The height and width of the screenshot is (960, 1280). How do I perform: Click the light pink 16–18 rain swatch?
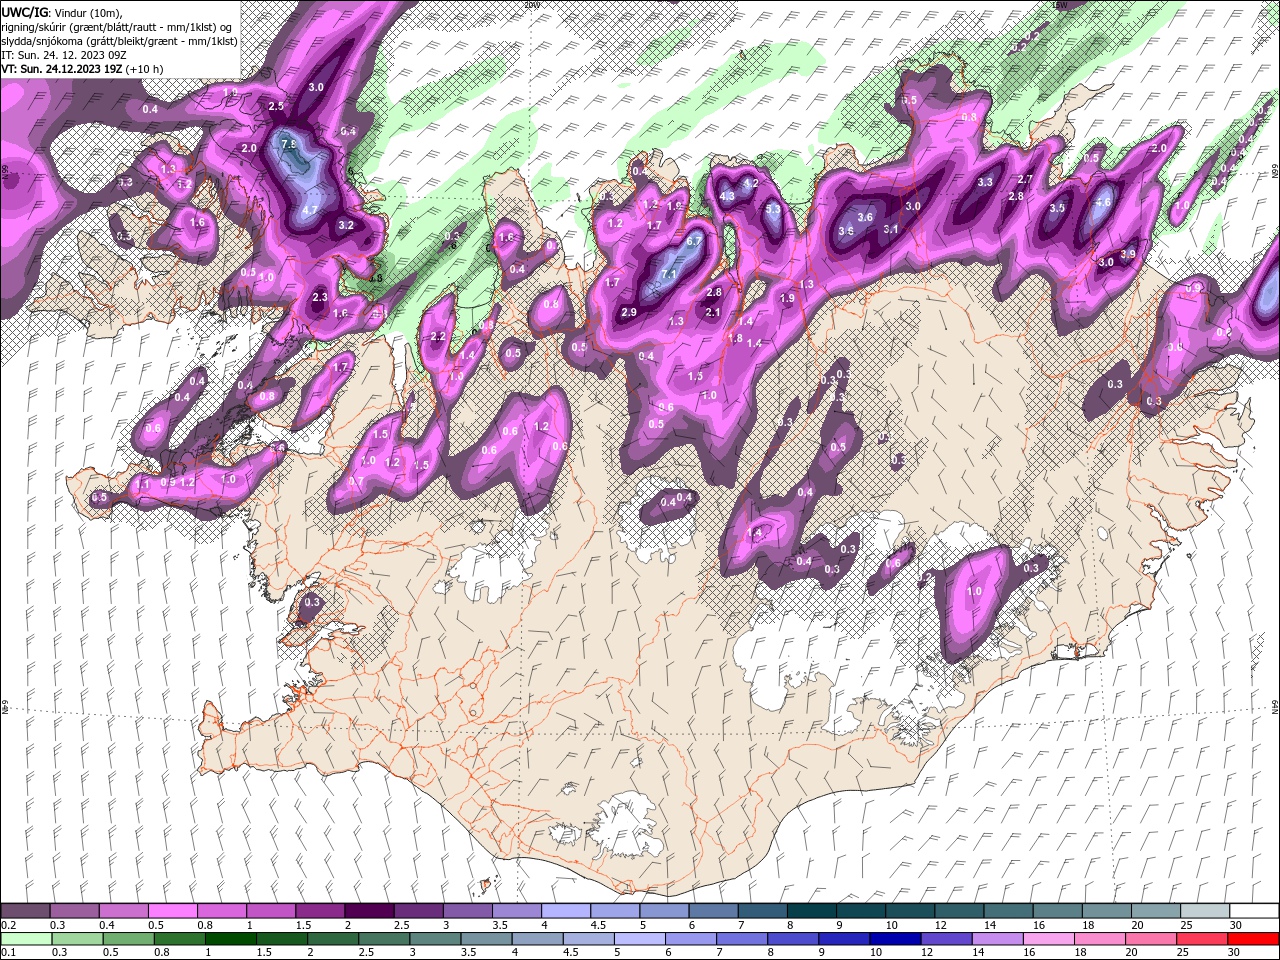pos(1047,938)
